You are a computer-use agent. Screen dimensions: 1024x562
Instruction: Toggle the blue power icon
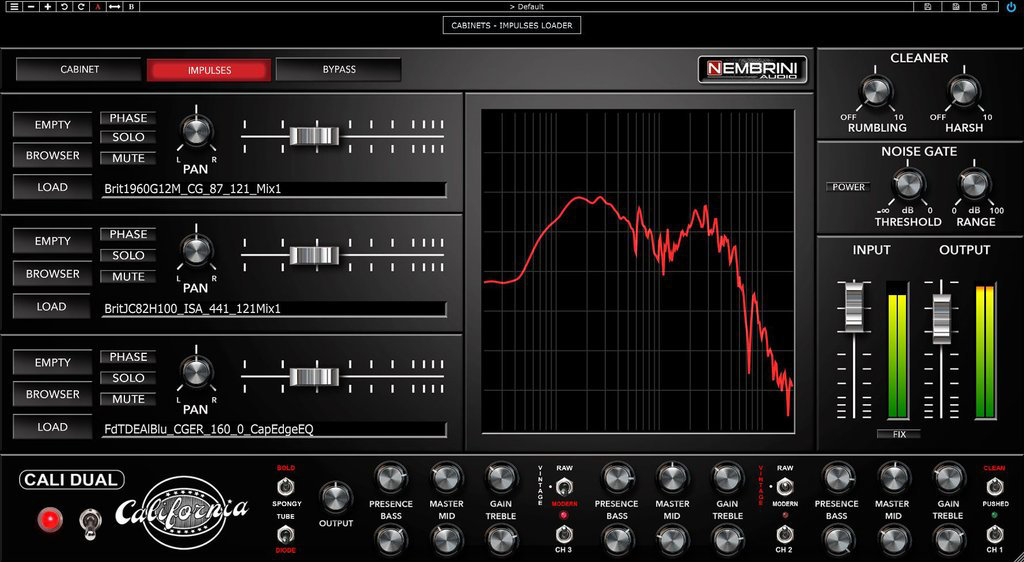[1012, 7]
